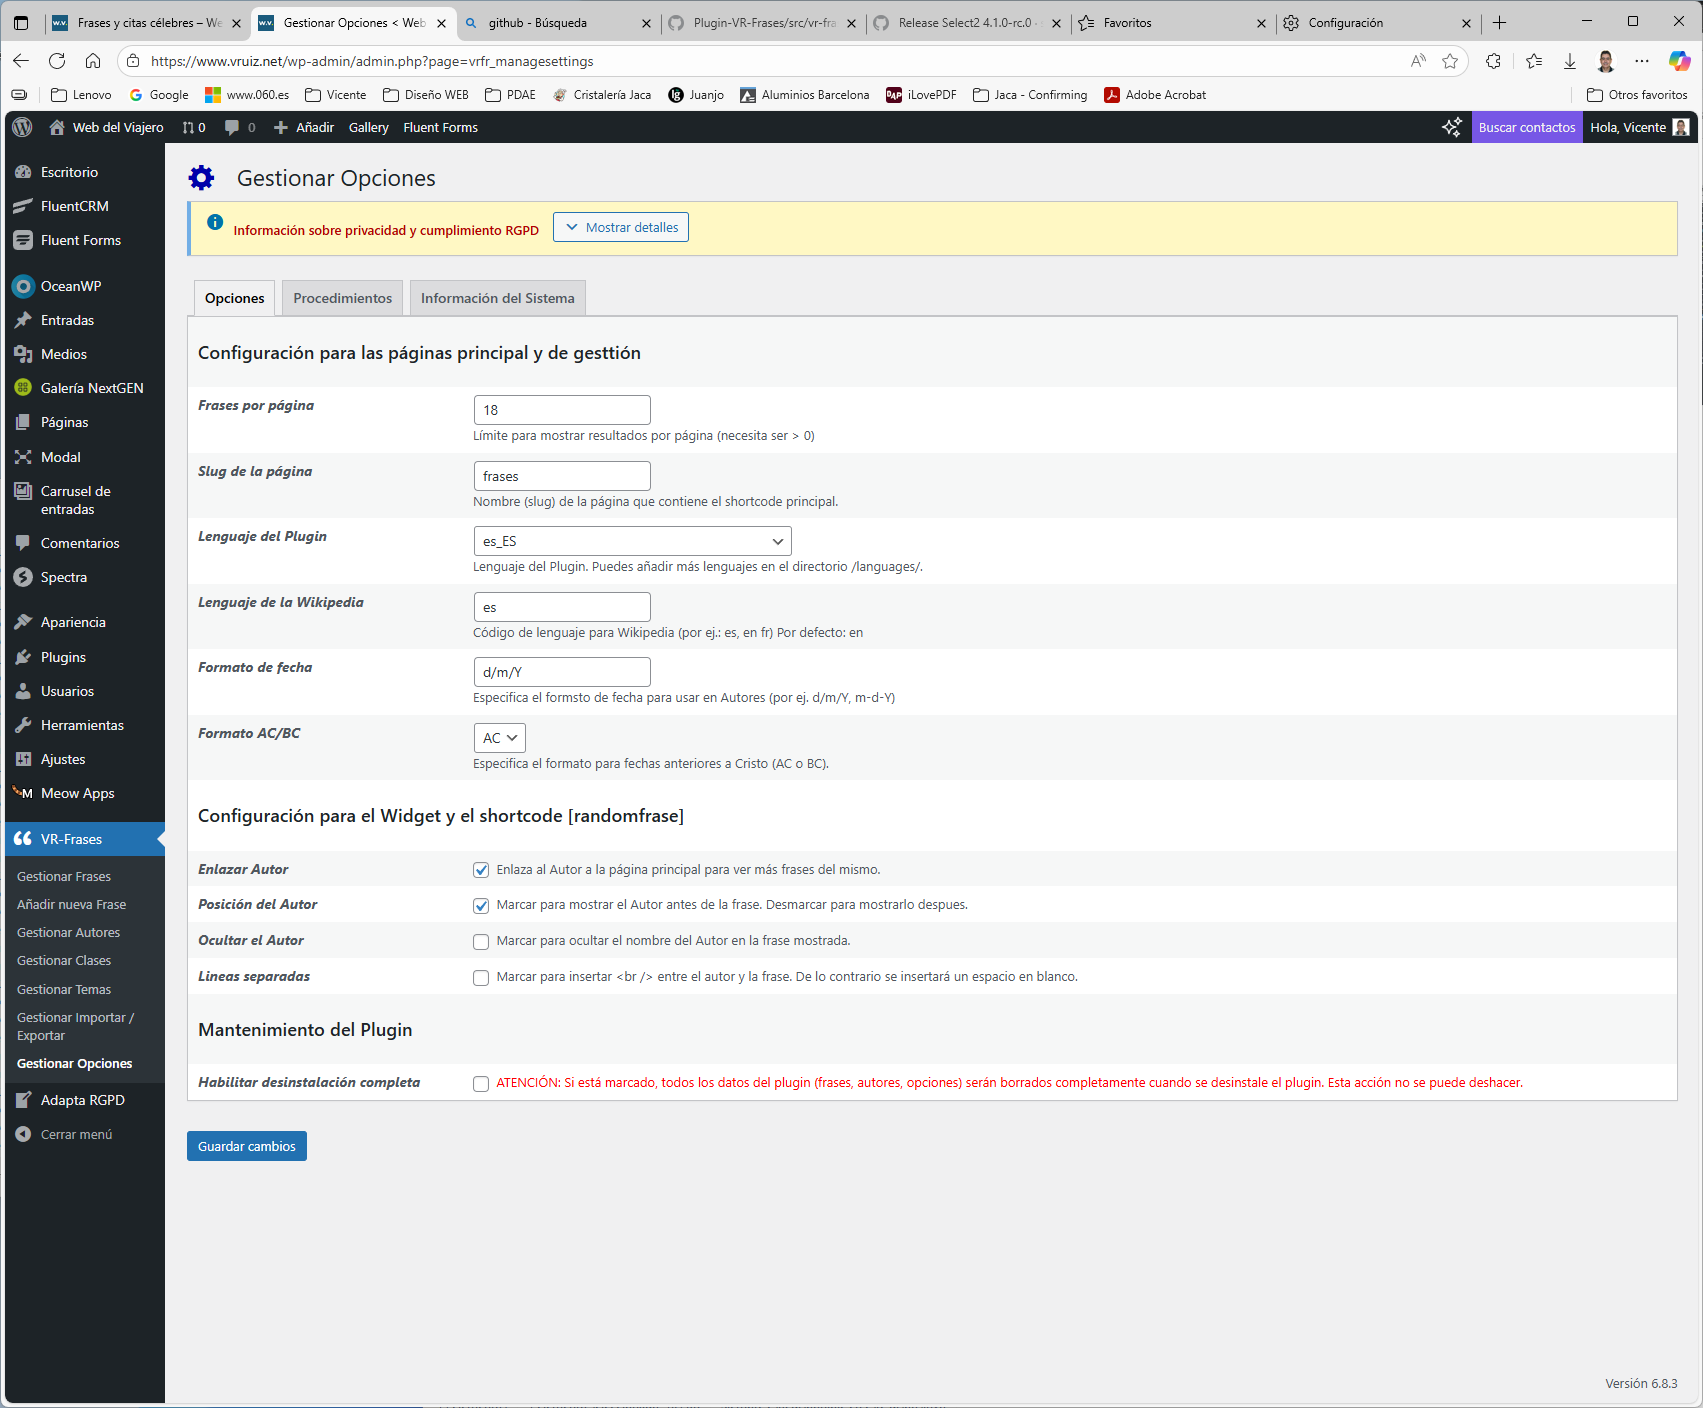
Task: Click the Guardar cambios button
Action: (x=246, y=1145)
